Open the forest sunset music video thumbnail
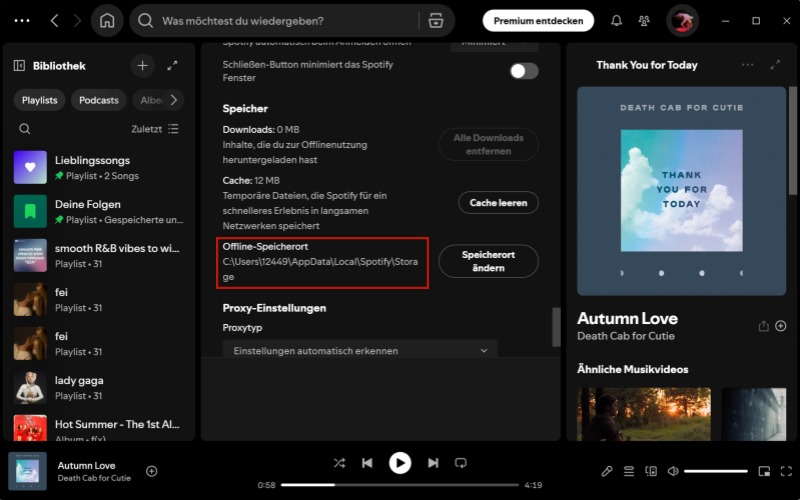The image size is (800, 500). tap(643, 414)
